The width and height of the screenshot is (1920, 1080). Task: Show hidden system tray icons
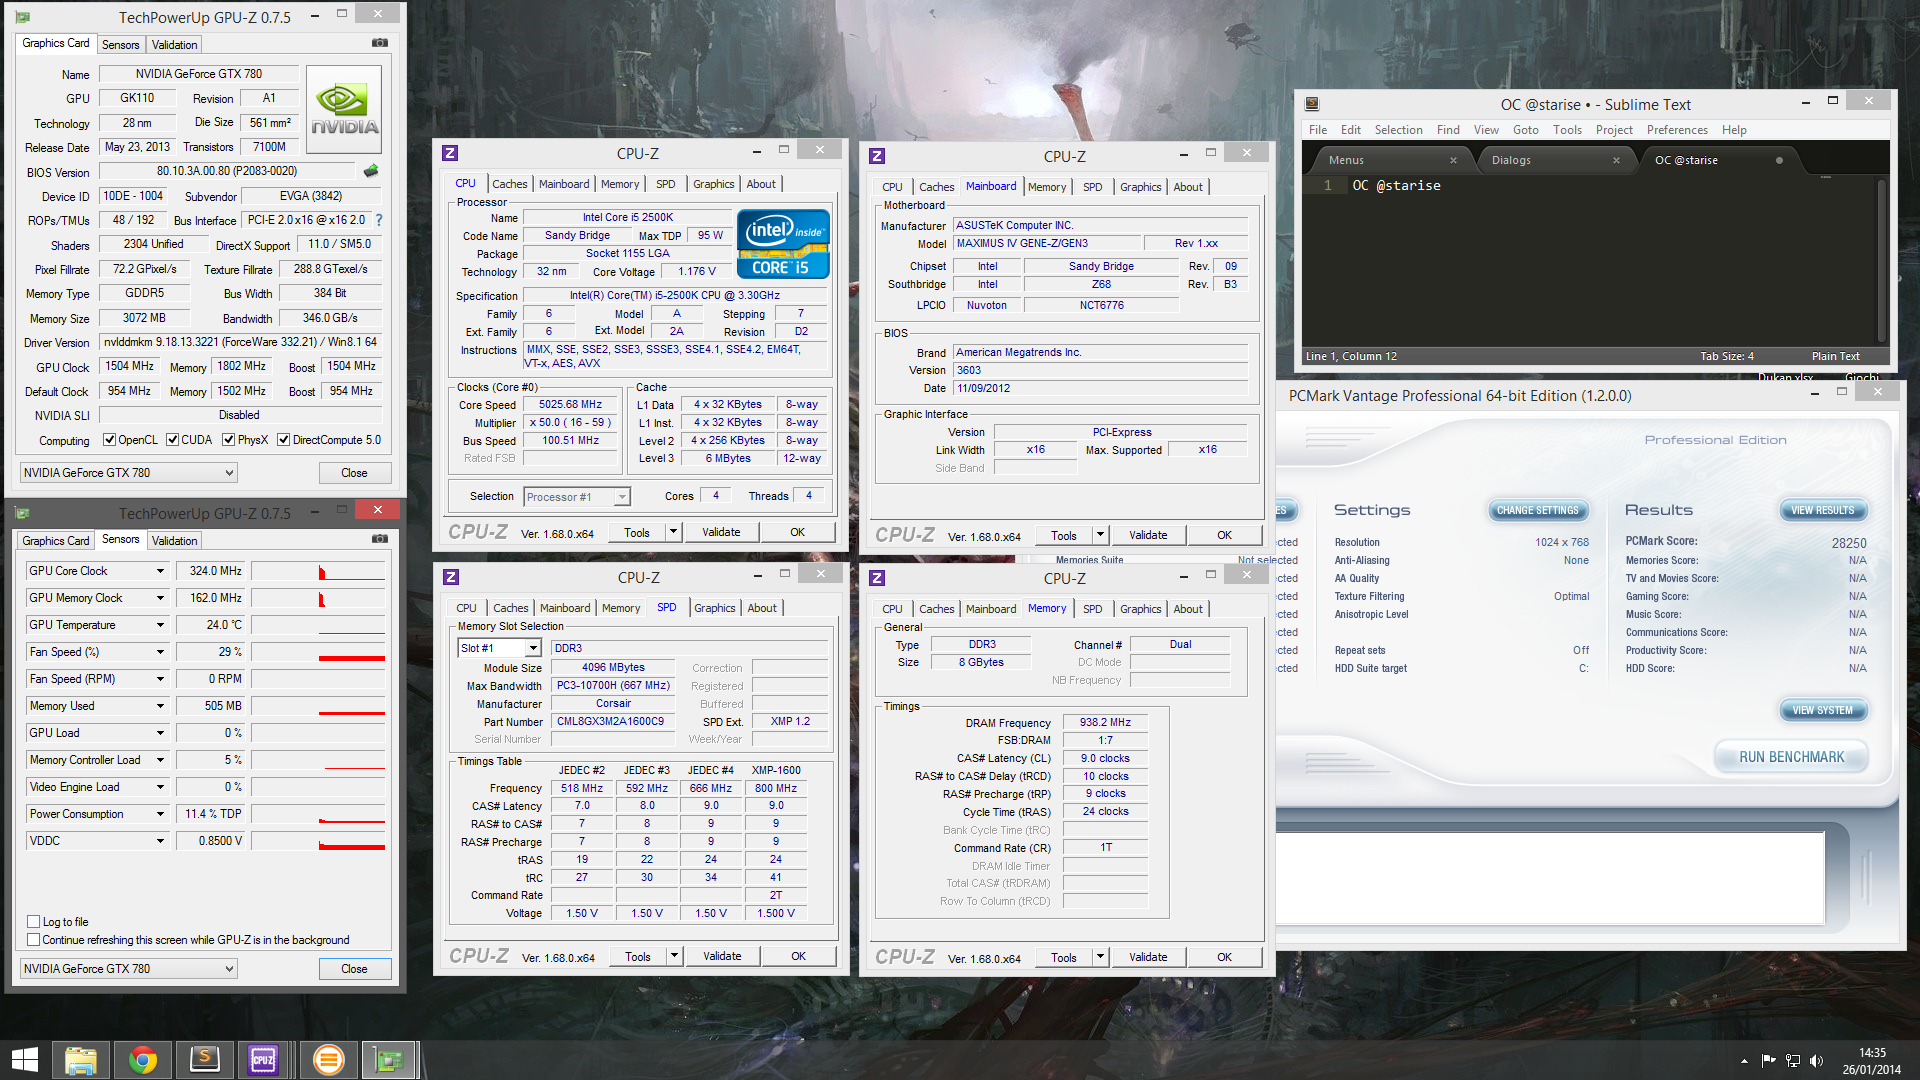(x=1744, y=1061)
